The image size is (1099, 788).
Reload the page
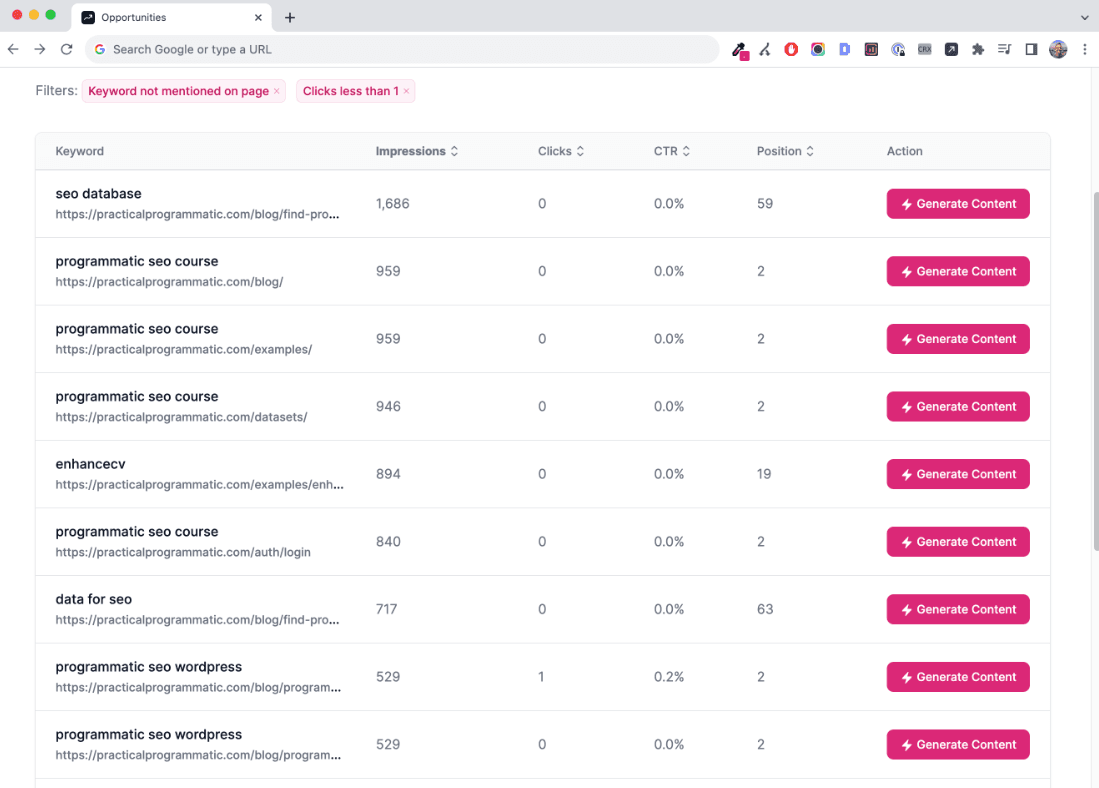click(x=67, y=49)
